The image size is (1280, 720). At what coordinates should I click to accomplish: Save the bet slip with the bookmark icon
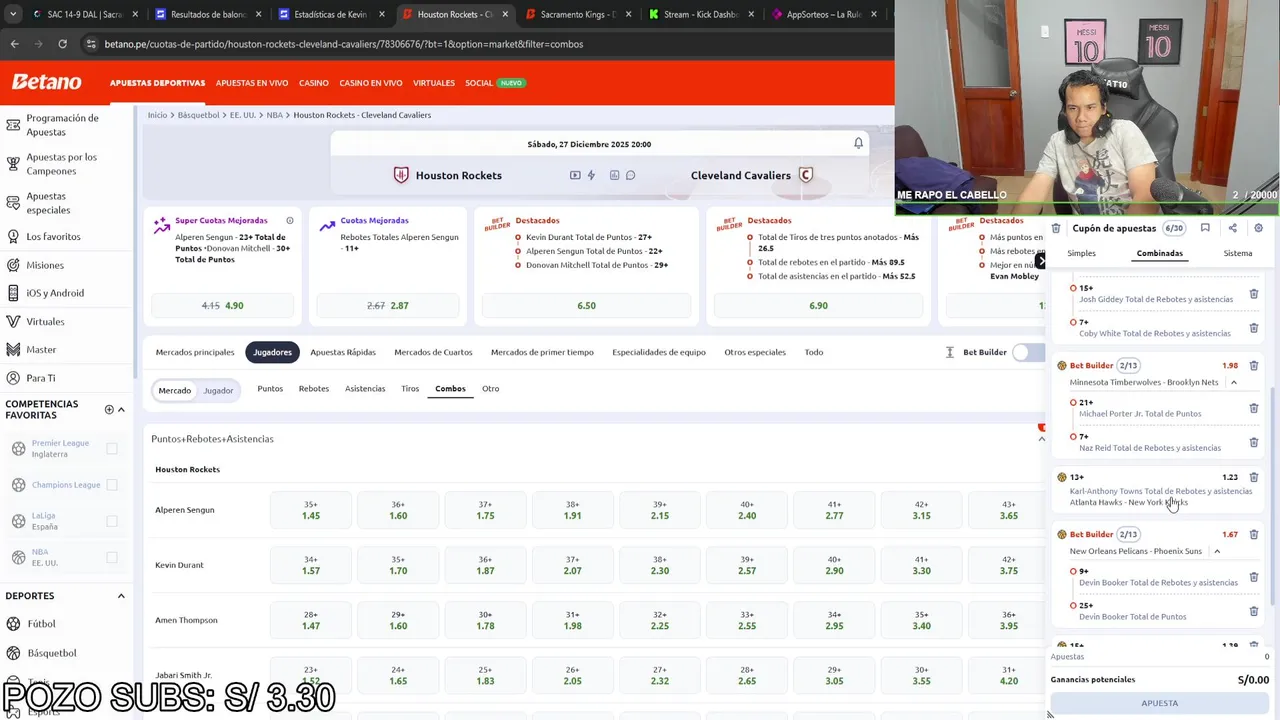(x=1205, y=228)
